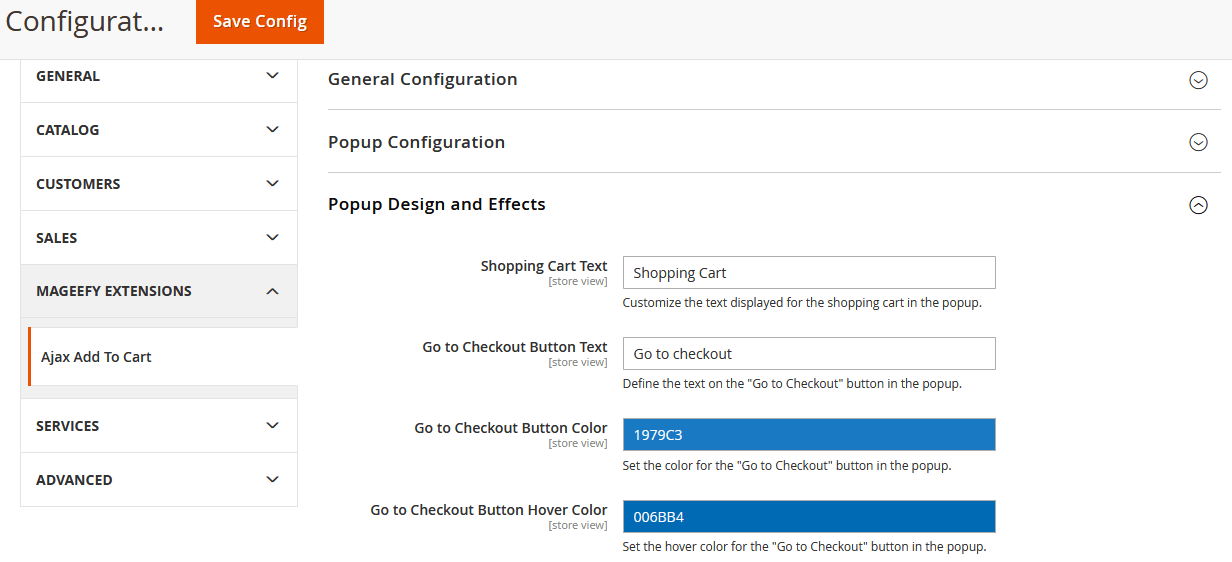Click the Shopping Cart Text field label
Viewport: 1232px width, 562px height.
[x=544, y=266]
